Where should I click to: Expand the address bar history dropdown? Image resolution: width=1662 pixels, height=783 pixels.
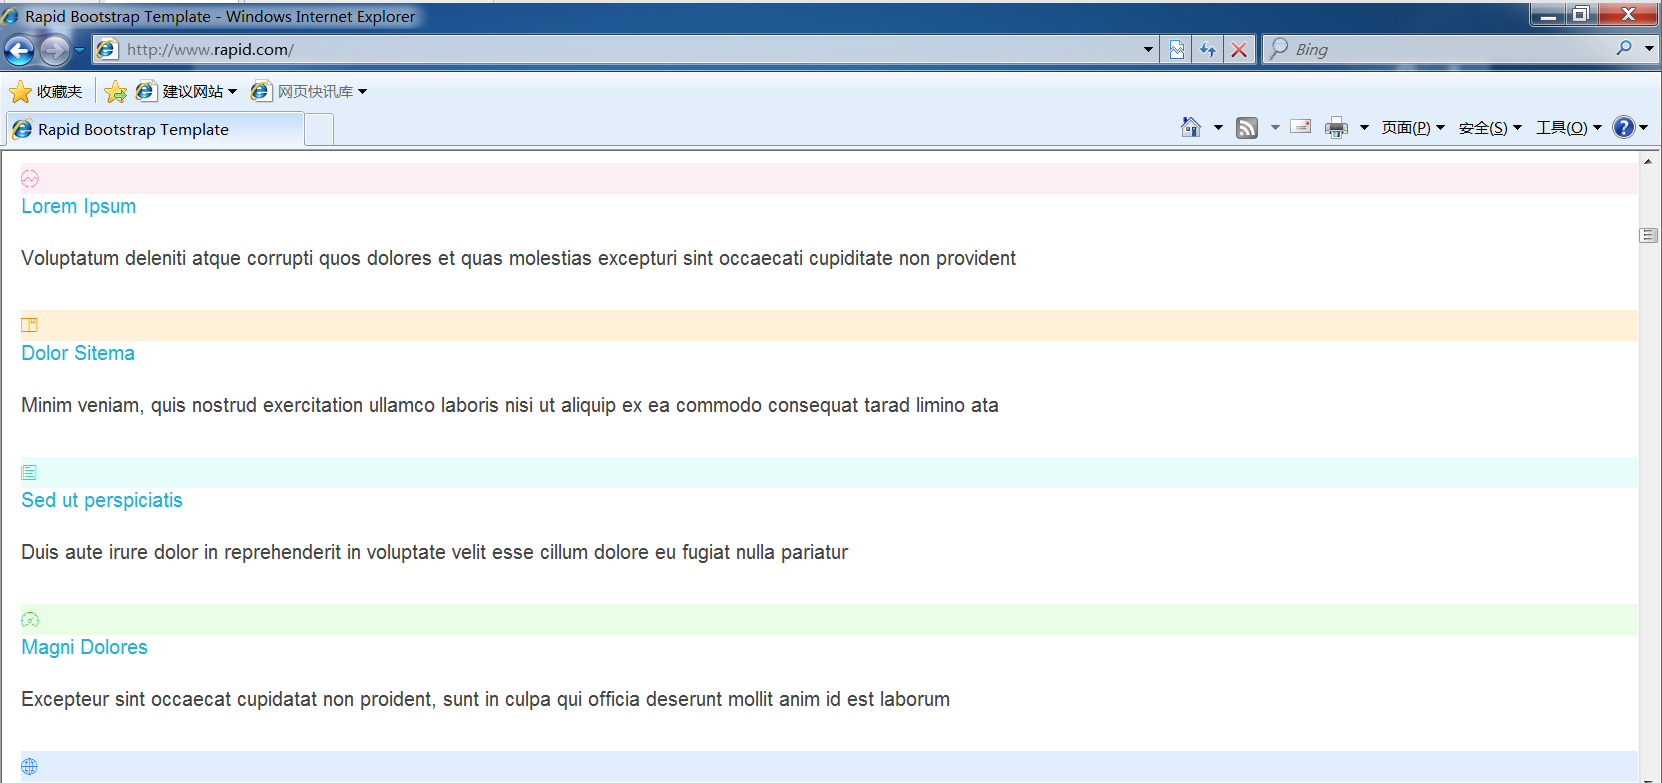point(1148,49)
